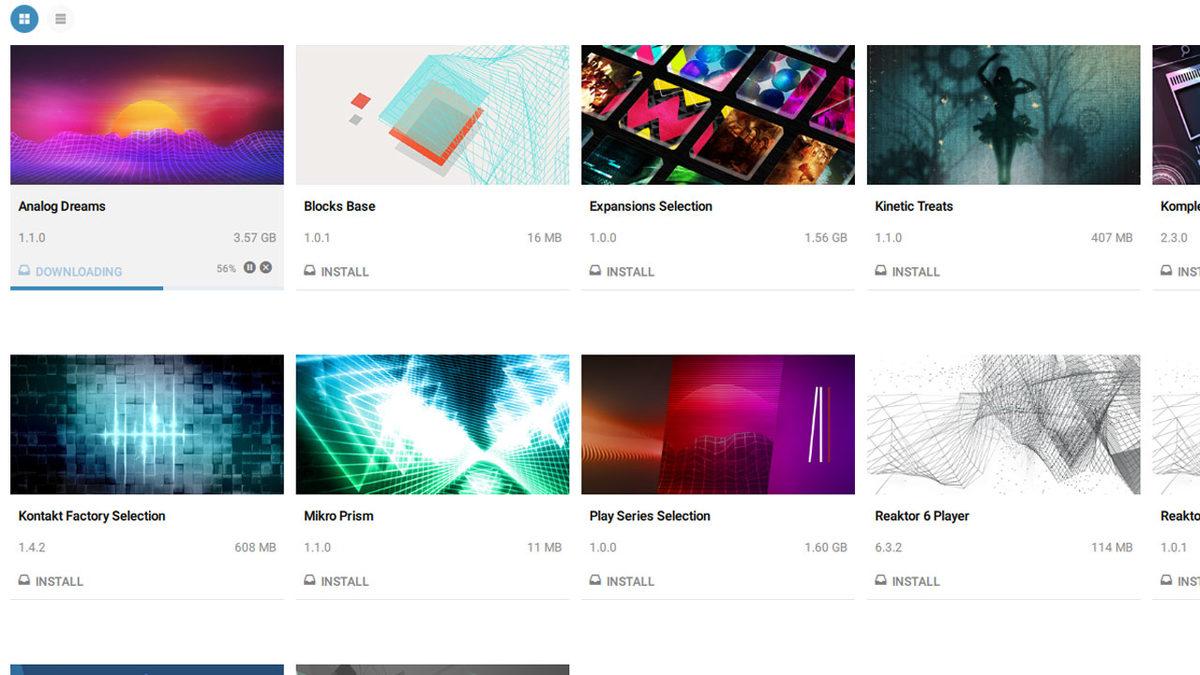Open the Blocks Base artwork thumbnail

click(432, 115)
